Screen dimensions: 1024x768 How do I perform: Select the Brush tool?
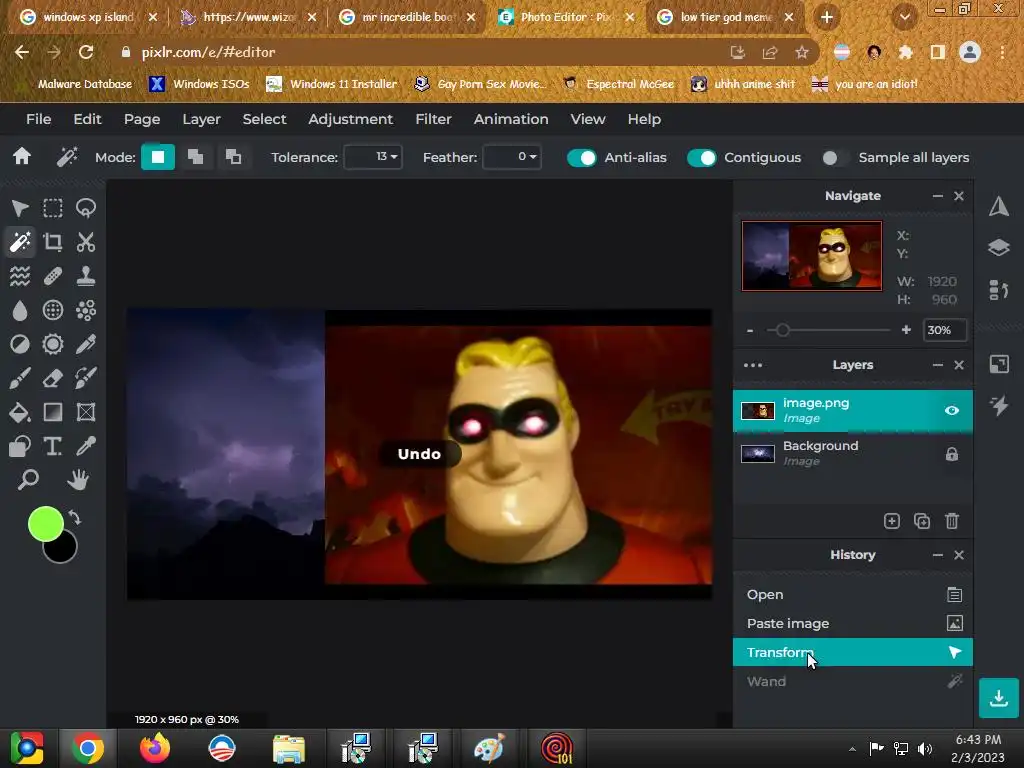click(20, 378)
